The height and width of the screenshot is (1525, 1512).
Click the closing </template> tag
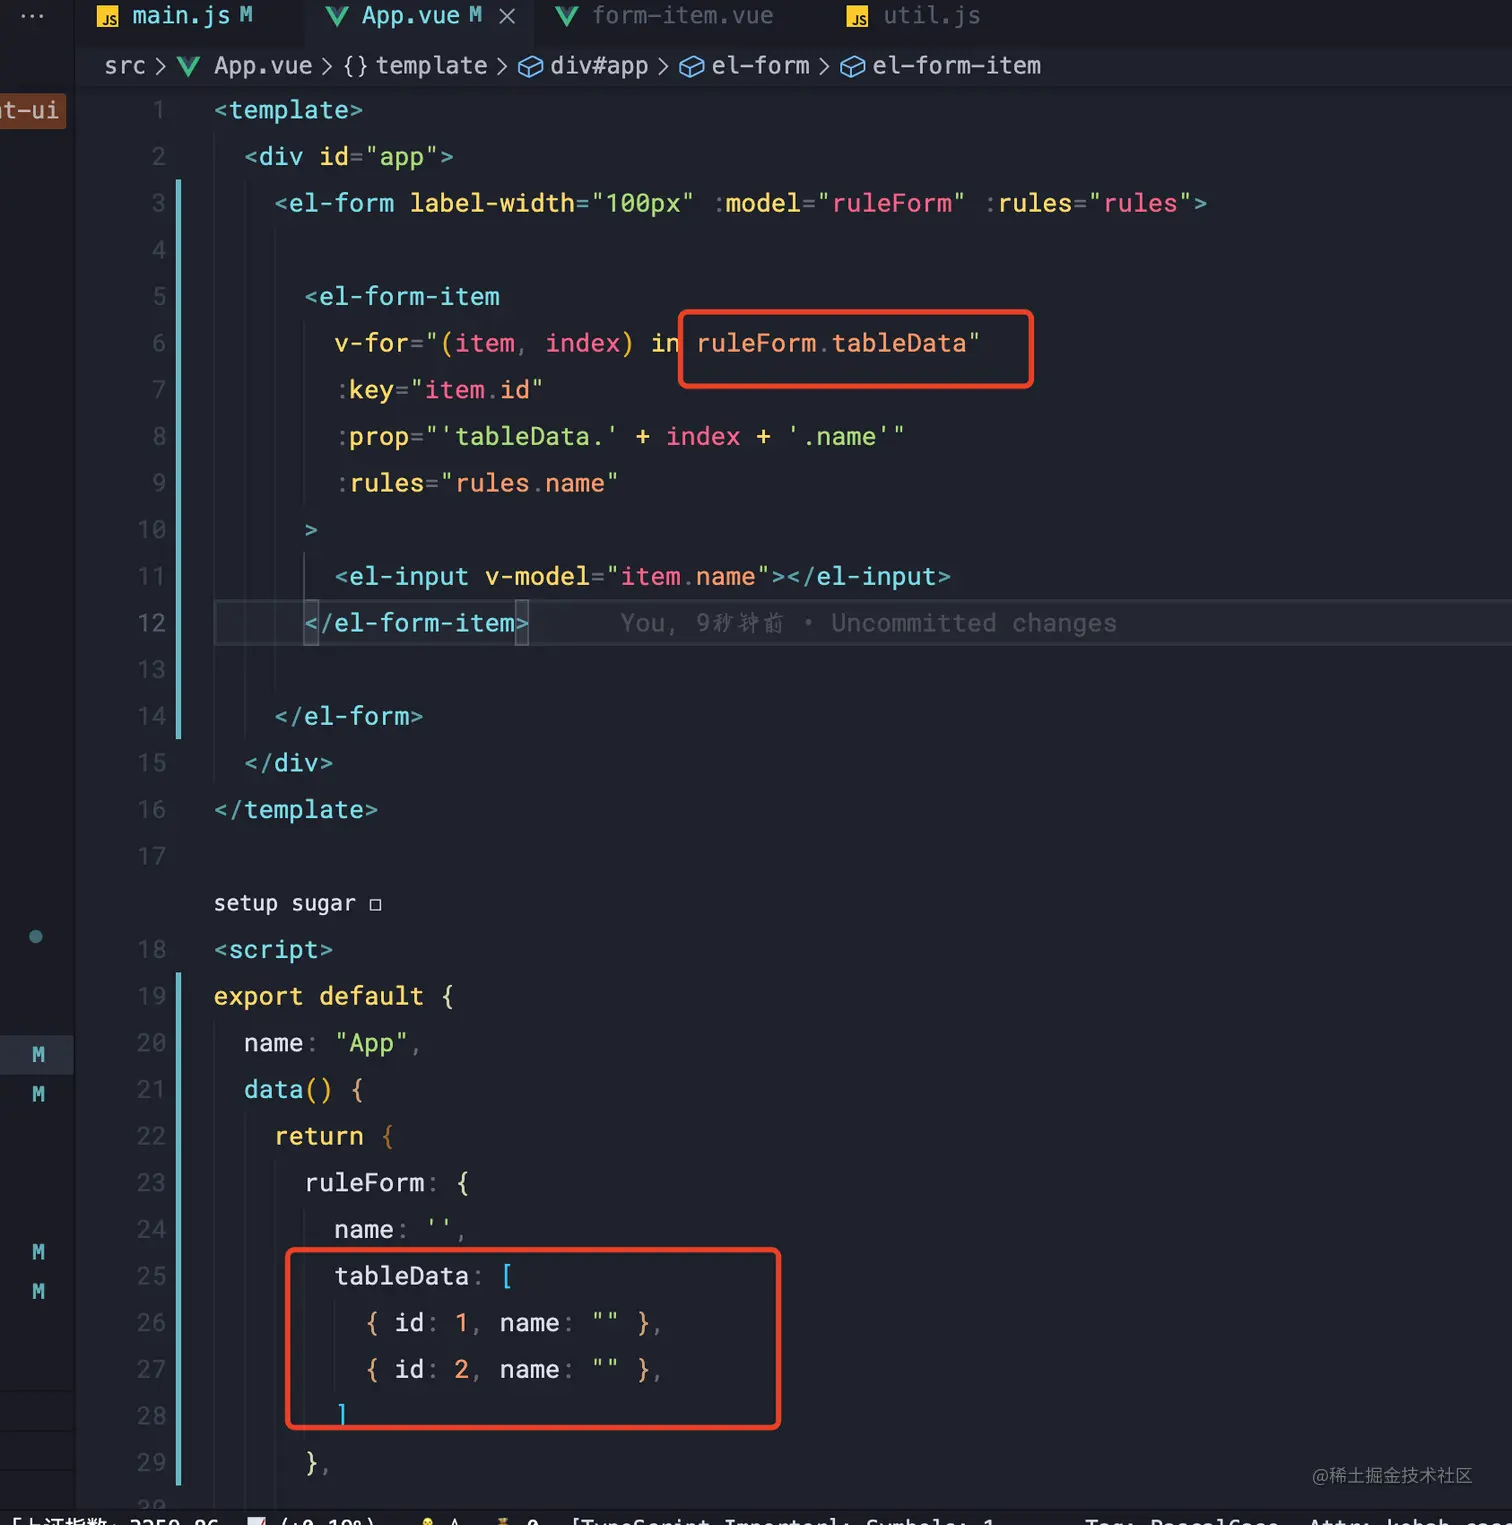pos(296,809)
